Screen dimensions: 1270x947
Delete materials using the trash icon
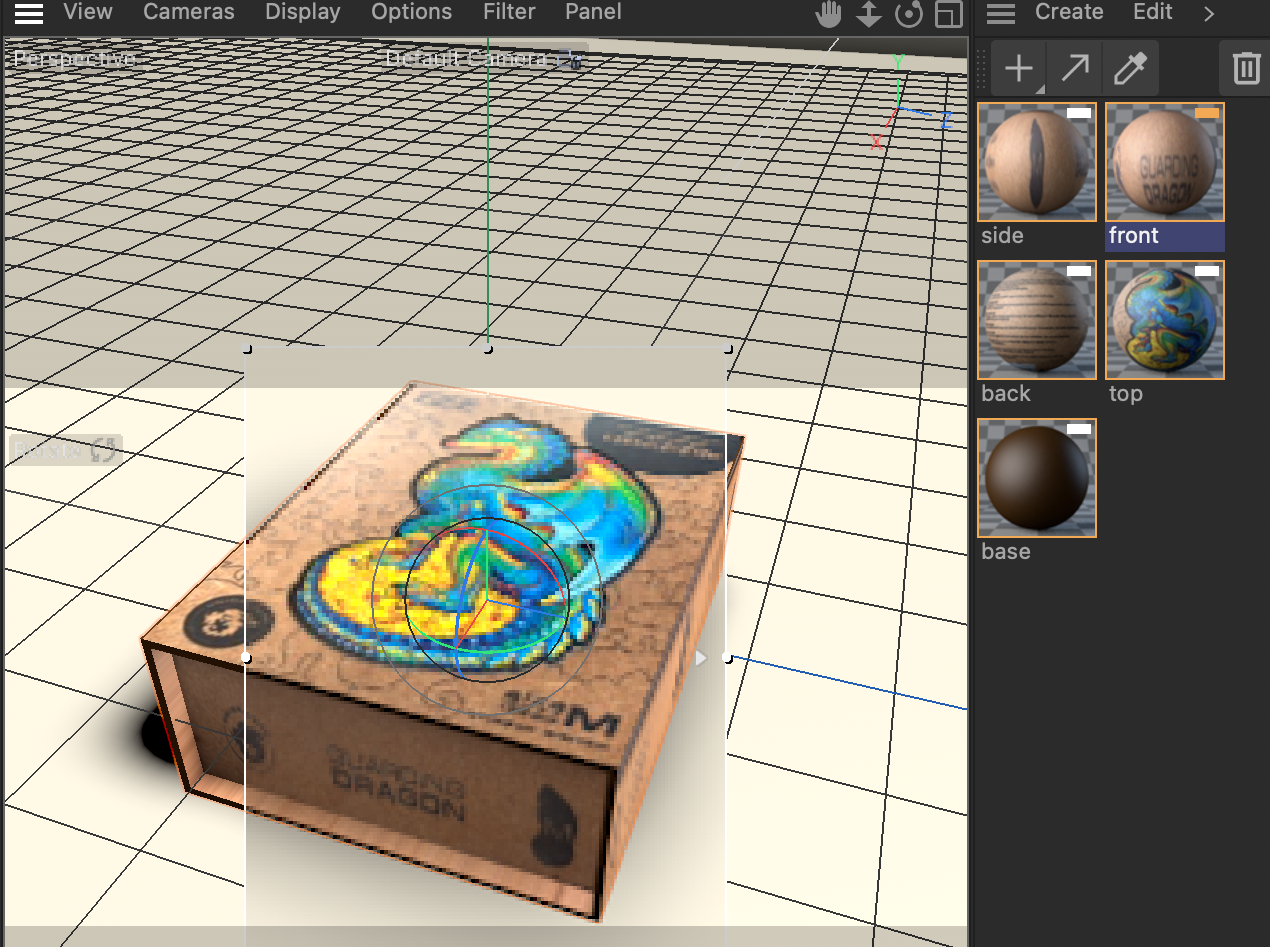click(1244, 67)
